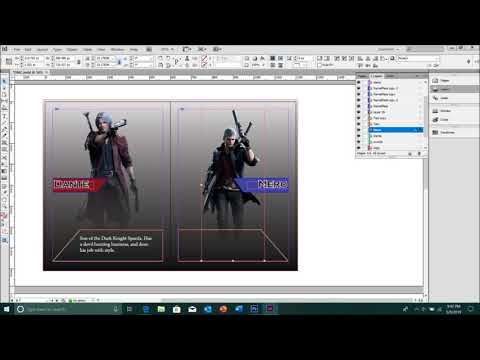Create a new layer in Layers panel
Image resolution: width=480 pixels, height=360 pixels.
pyautogui.click(x=410, y=154)
